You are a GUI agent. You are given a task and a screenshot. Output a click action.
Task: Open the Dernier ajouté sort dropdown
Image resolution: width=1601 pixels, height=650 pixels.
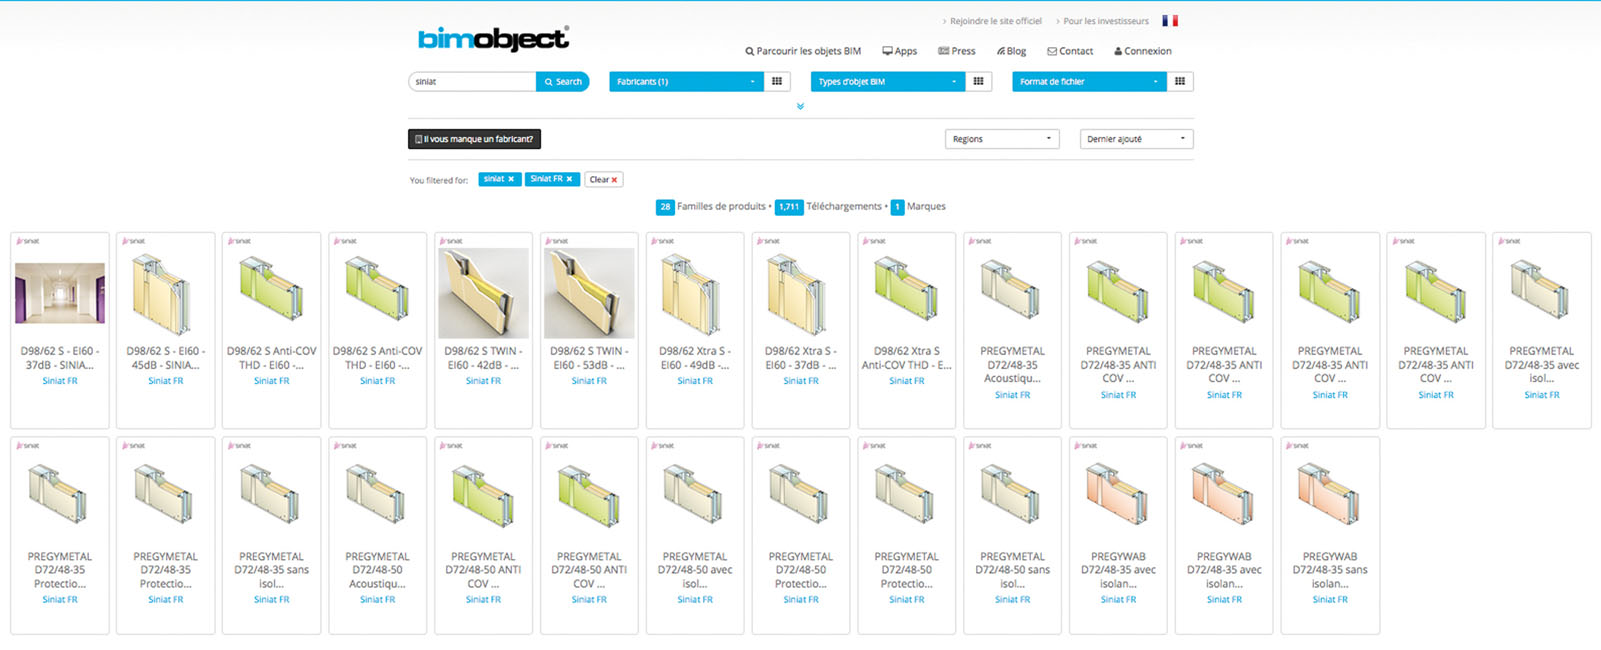[1136, 139]
